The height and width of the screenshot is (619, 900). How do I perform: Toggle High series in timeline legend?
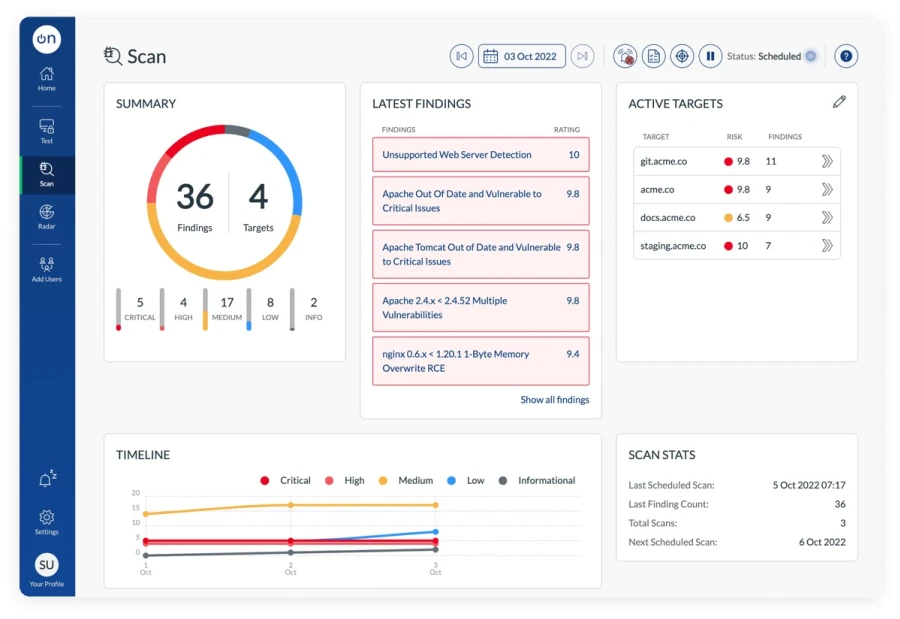pyautogui.click(x=344, y=481)
